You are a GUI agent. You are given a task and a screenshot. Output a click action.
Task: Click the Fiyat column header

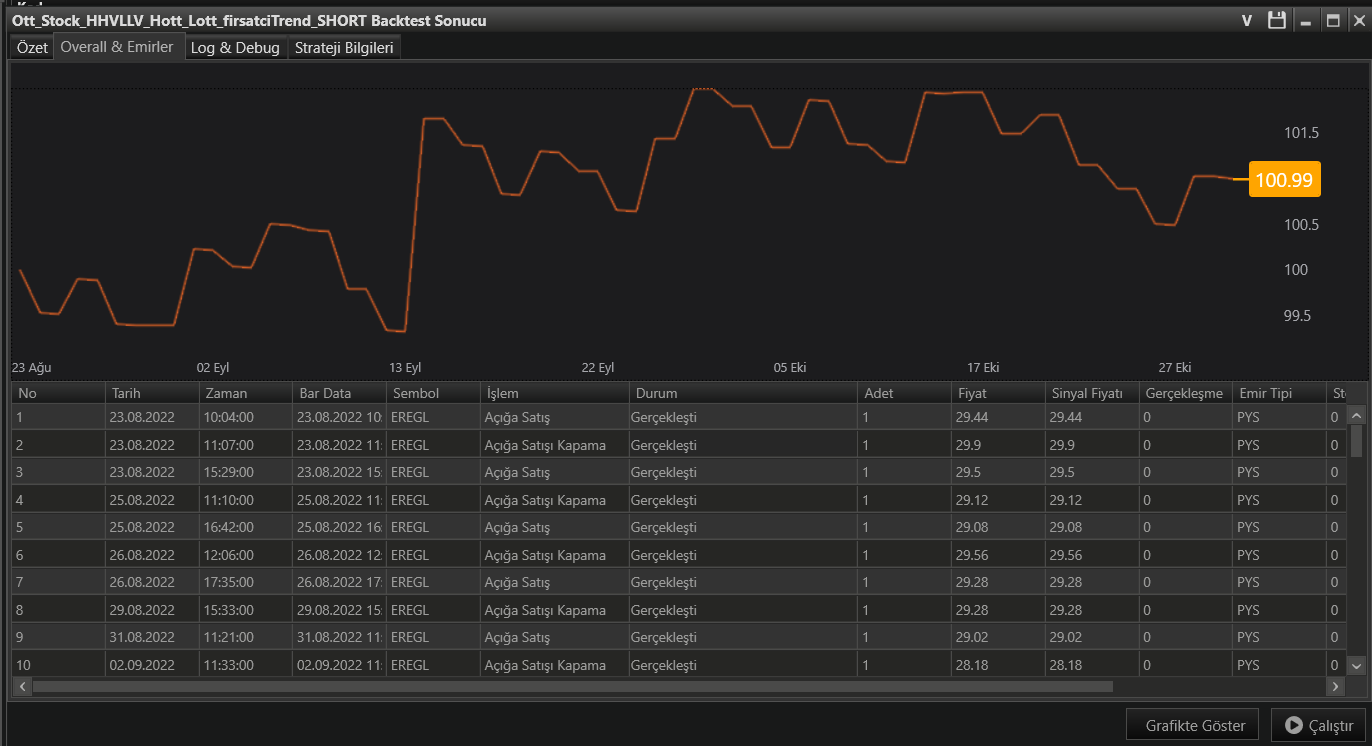[998, 393]
